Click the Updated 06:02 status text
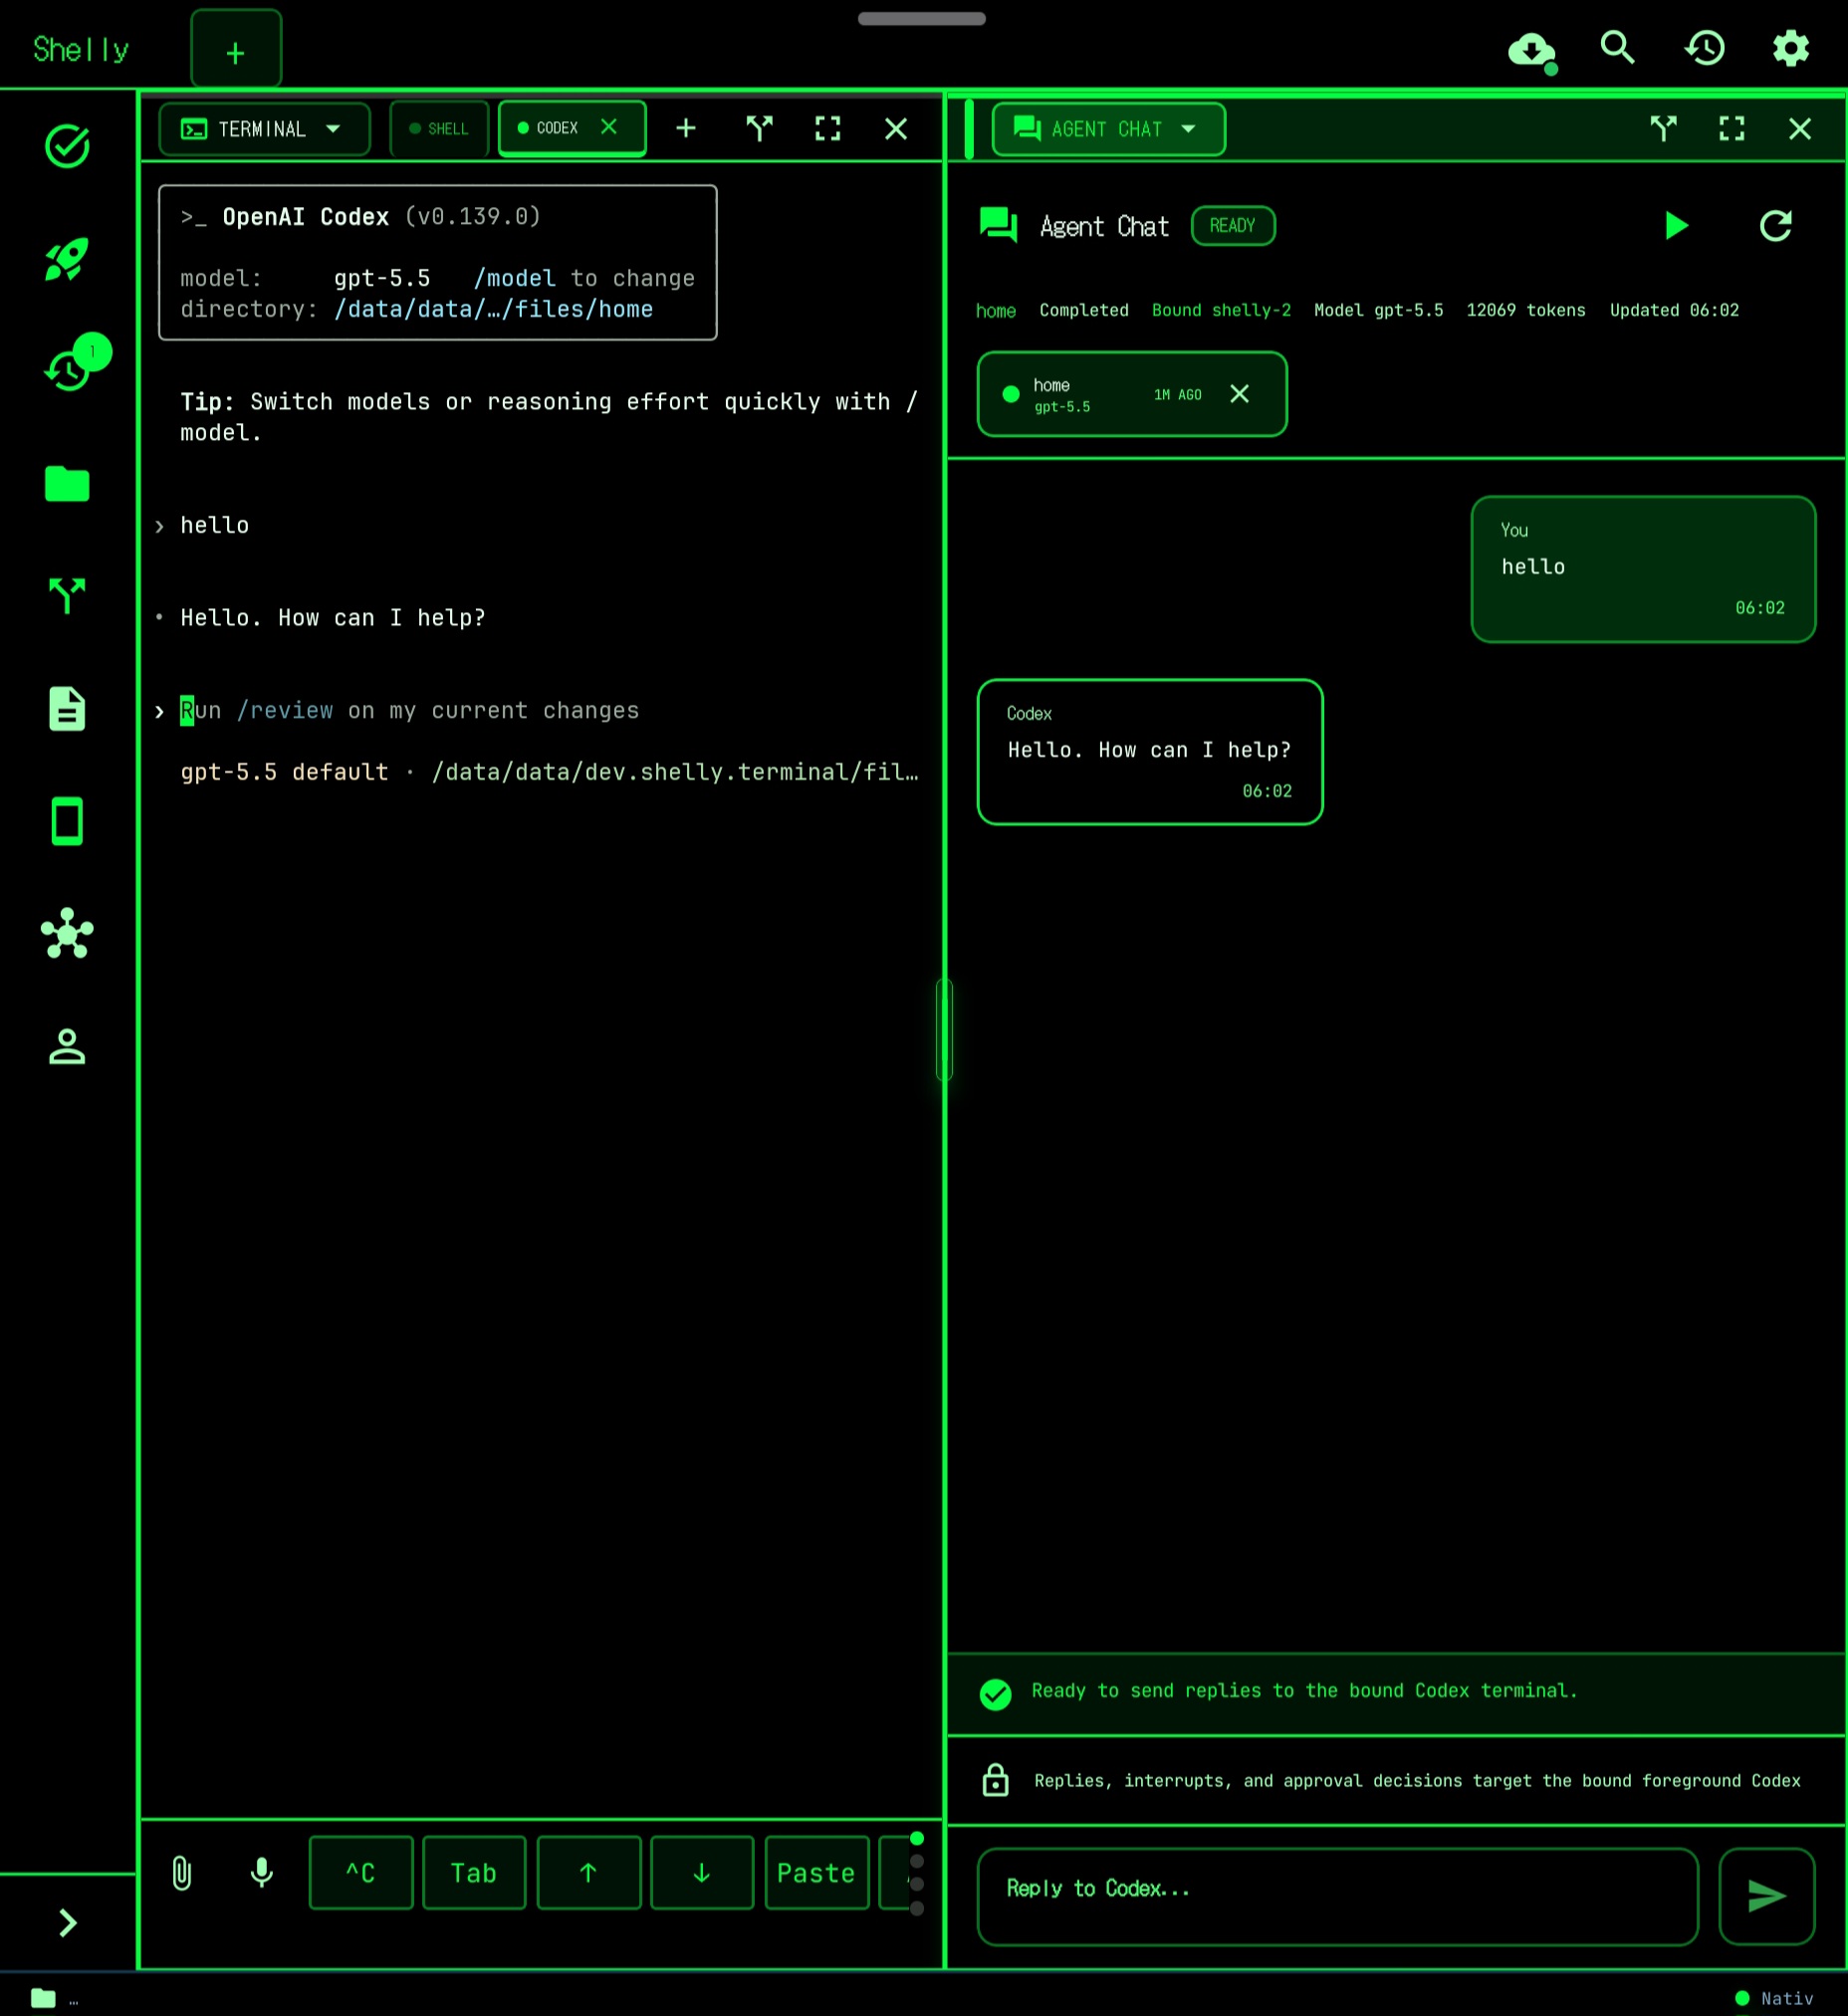1848x2016 pixels. 1674,310
